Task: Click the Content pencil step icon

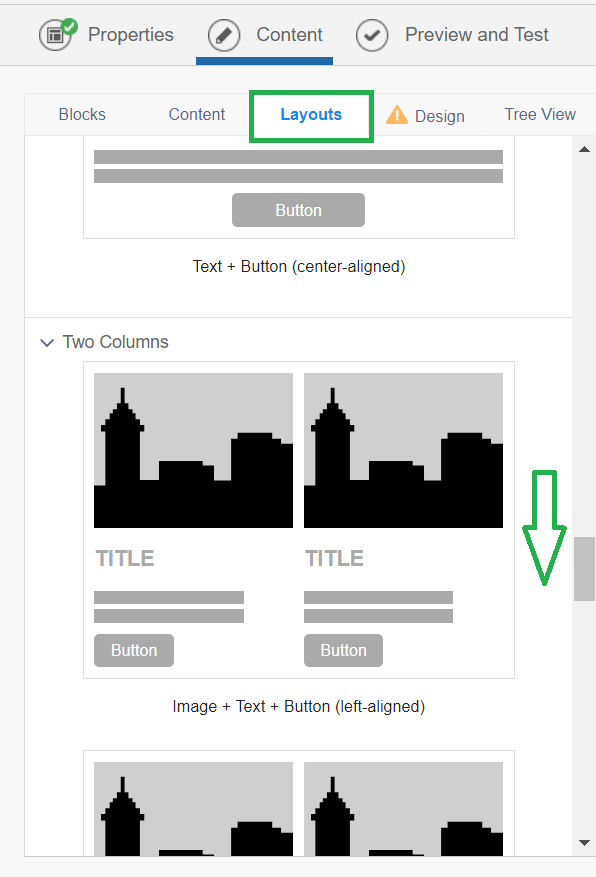Action: pyautogui.click(x=224, y=35)
